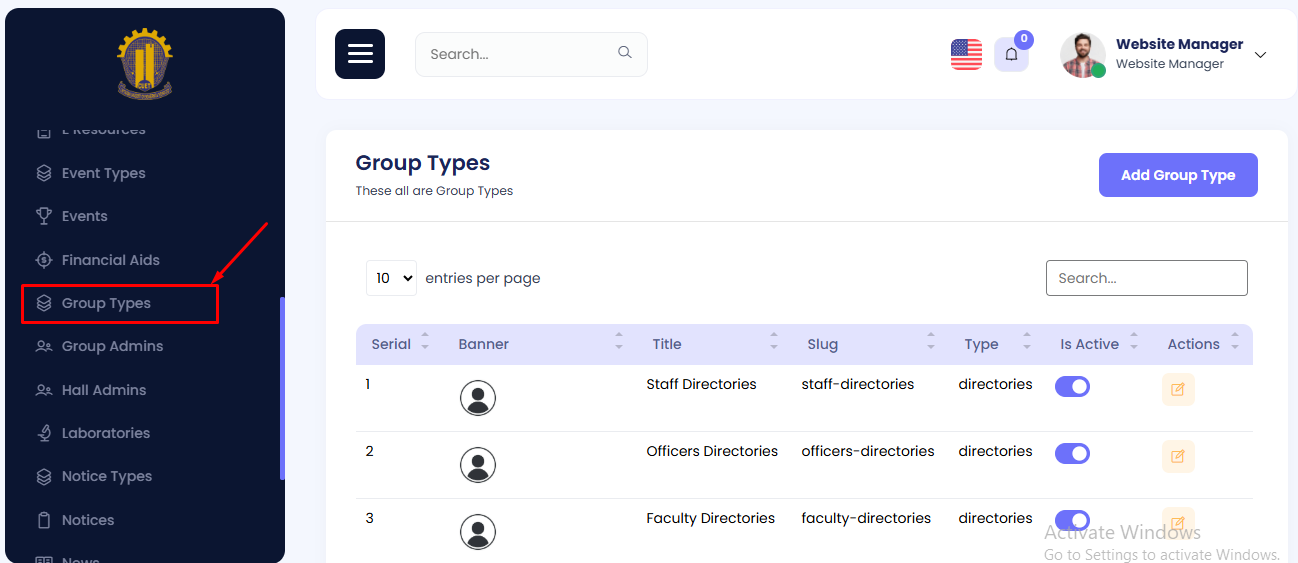Open Group Admins in the sidebar
Viewport: 1298px width, 563px height.
click(x=112, y=346)
